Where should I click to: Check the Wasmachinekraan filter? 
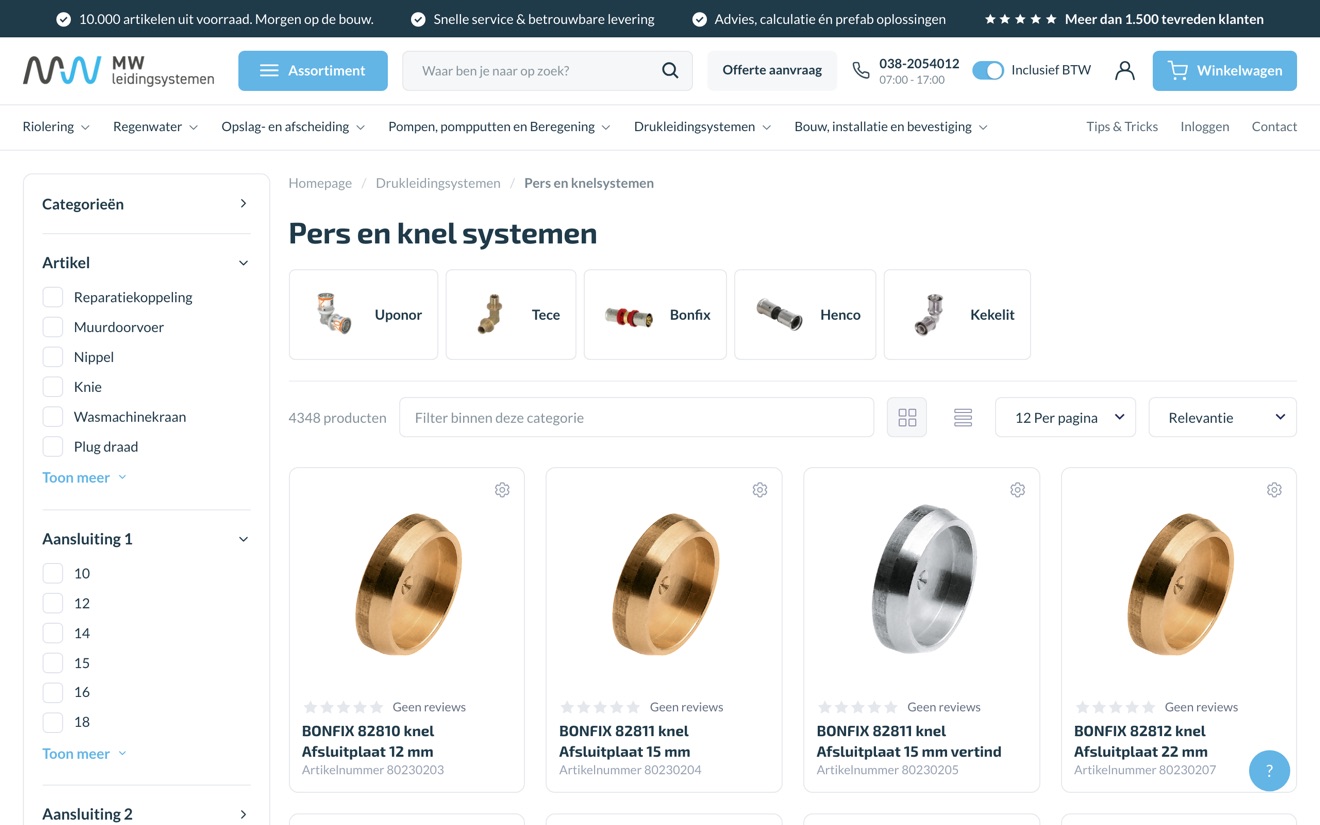click(x=53, y=417)
